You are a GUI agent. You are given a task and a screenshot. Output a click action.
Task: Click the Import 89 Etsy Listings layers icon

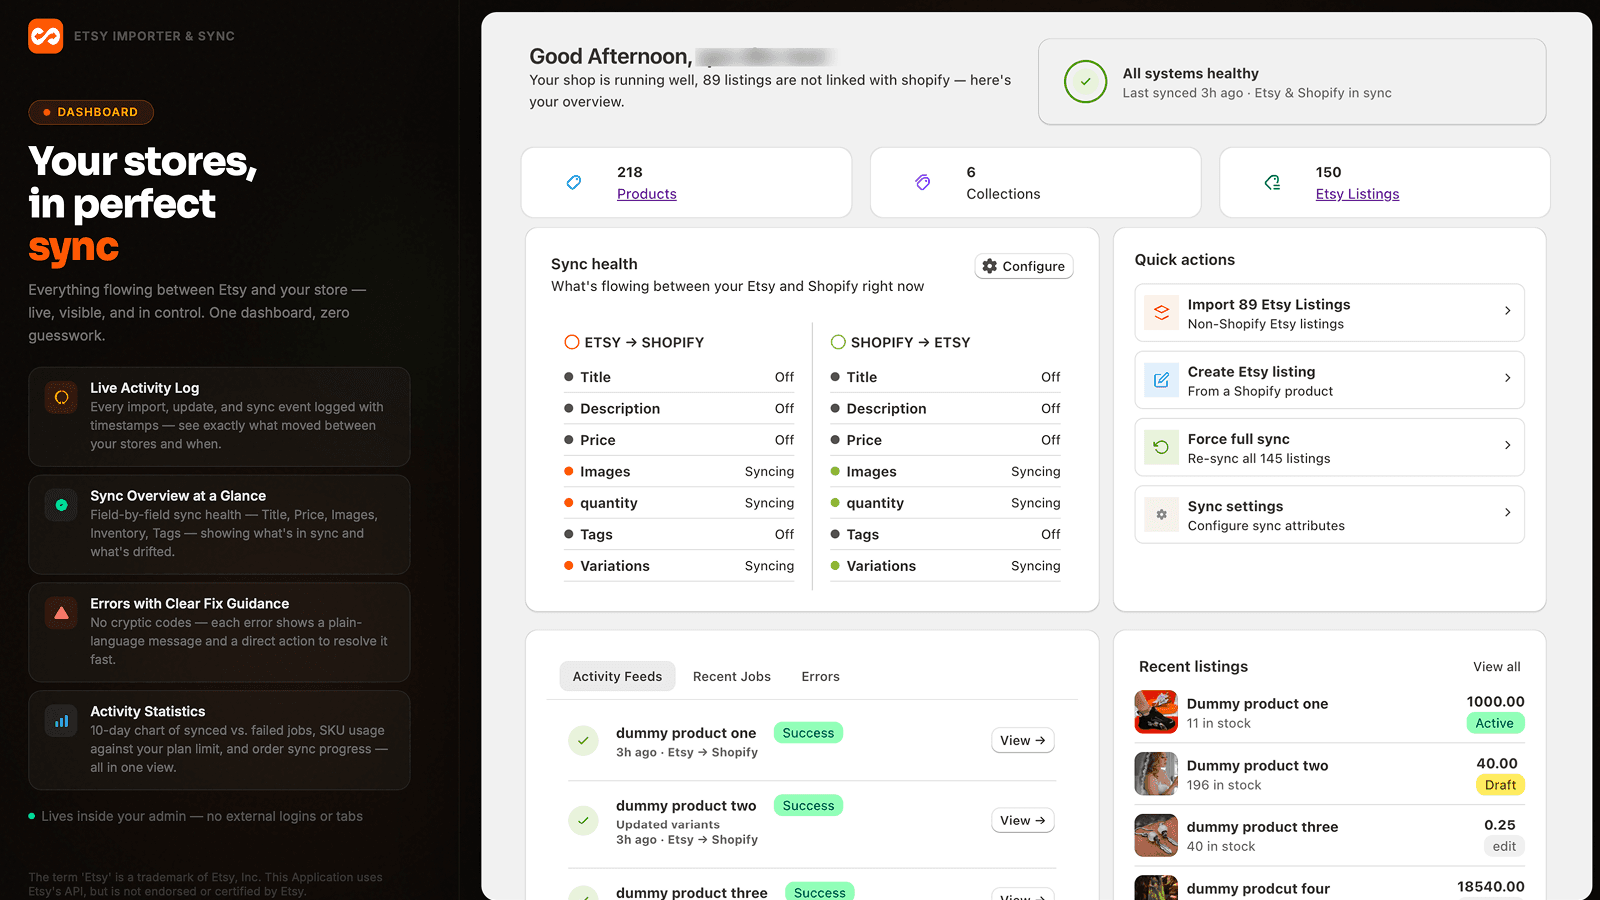[x=1161, y=312]
